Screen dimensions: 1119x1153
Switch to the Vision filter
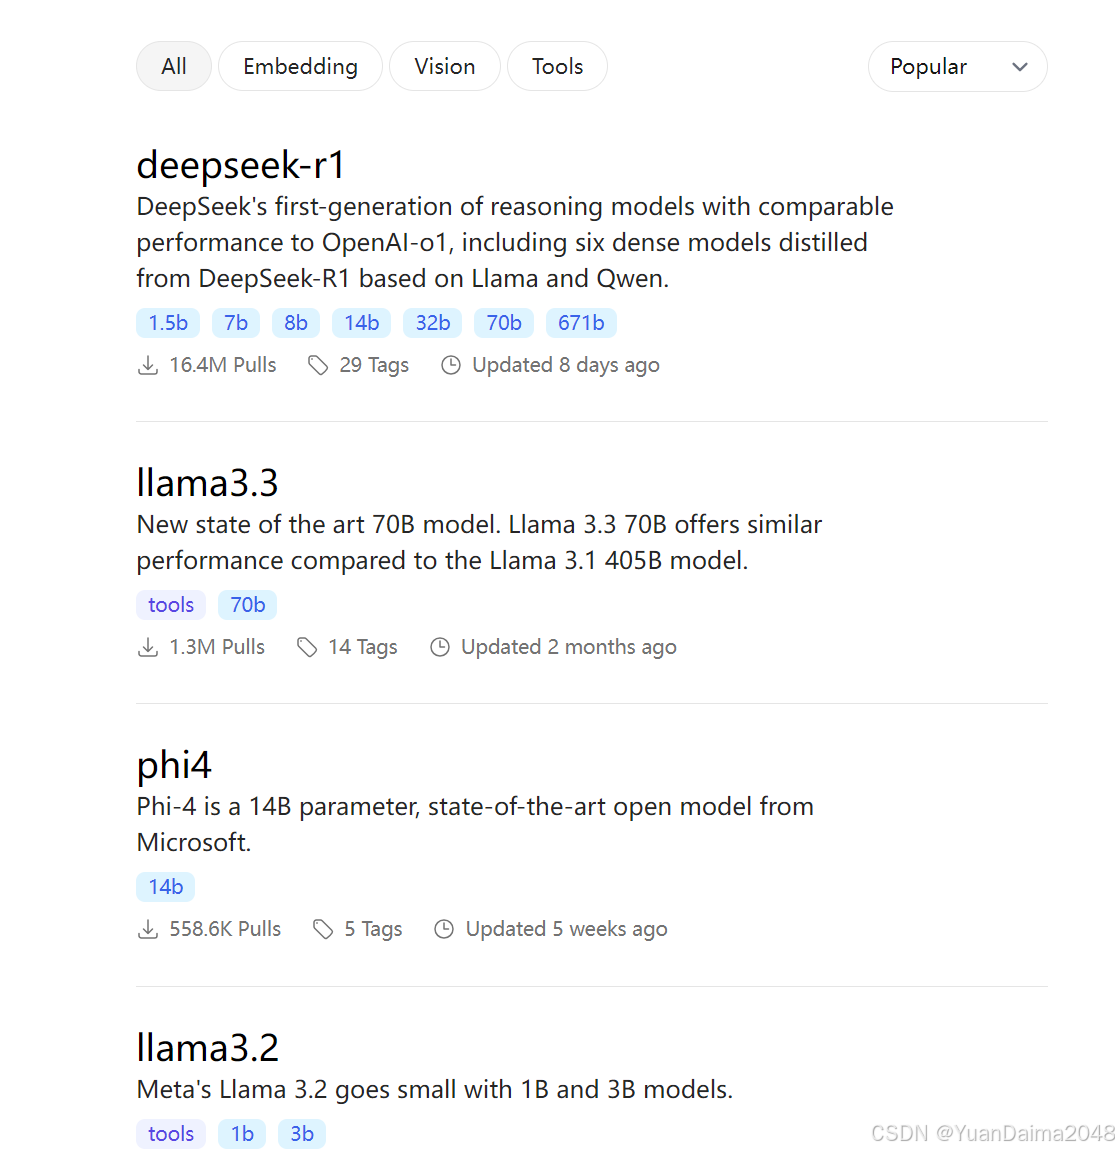click(x=444, y=66)
